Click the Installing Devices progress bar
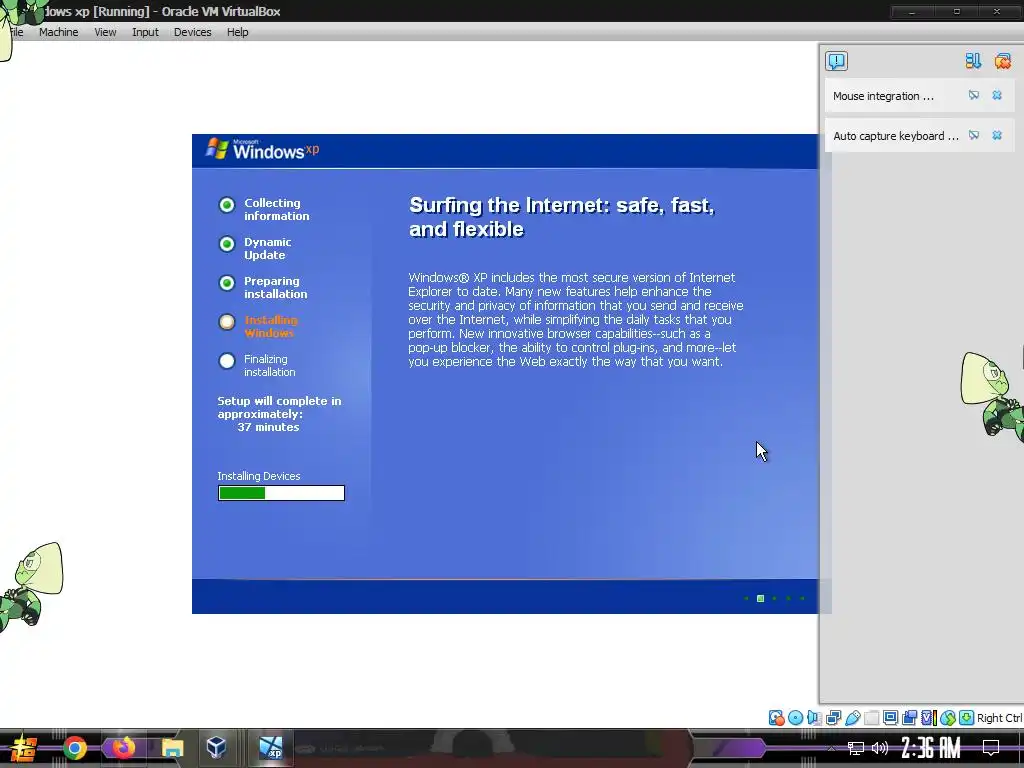This screenshot has height=768, width=1024. pos(281,493)
